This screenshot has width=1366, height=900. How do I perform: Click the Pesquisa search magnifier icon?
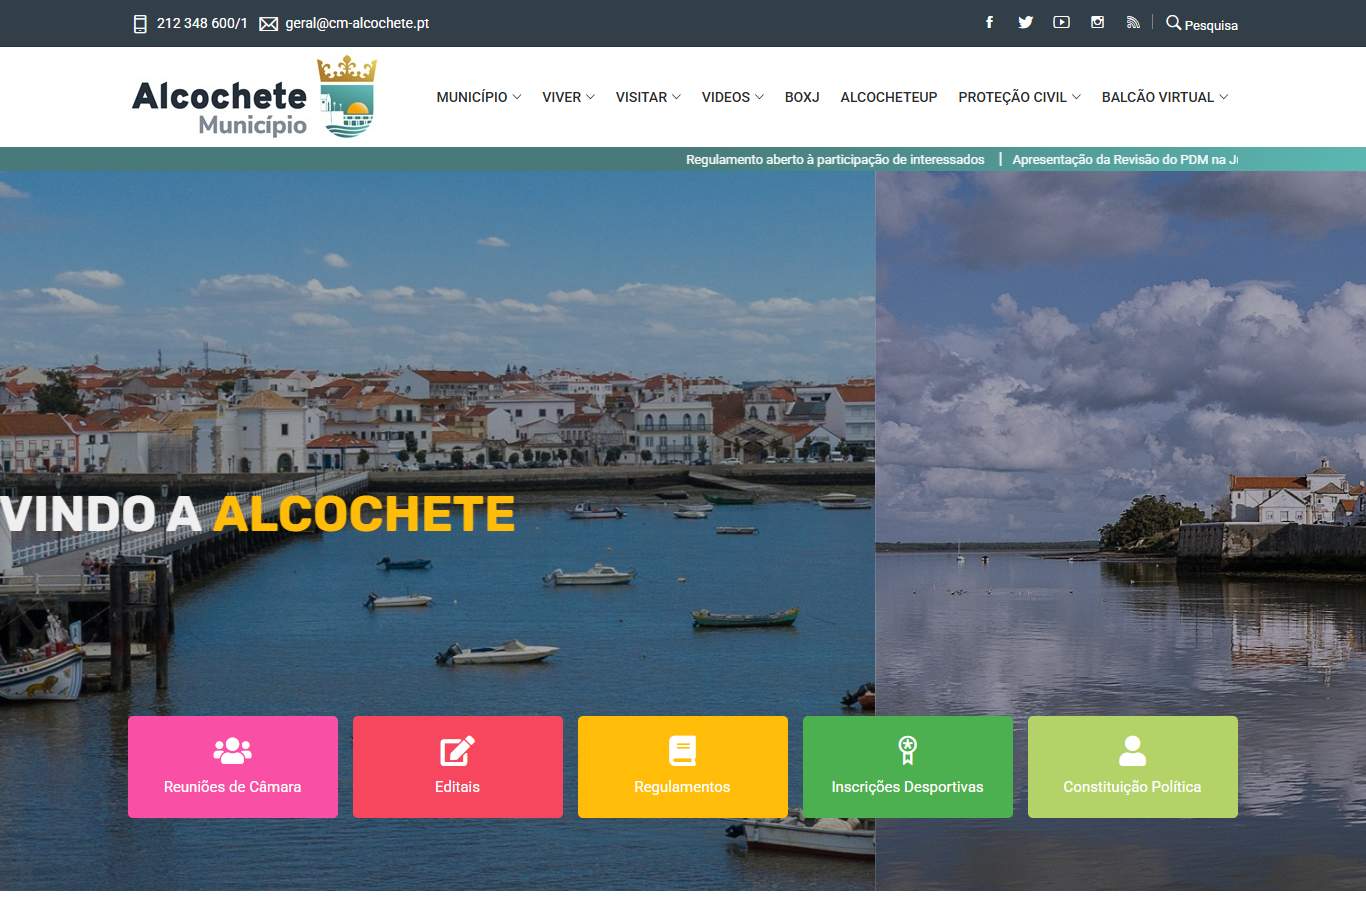click(x=1173, y=22)
